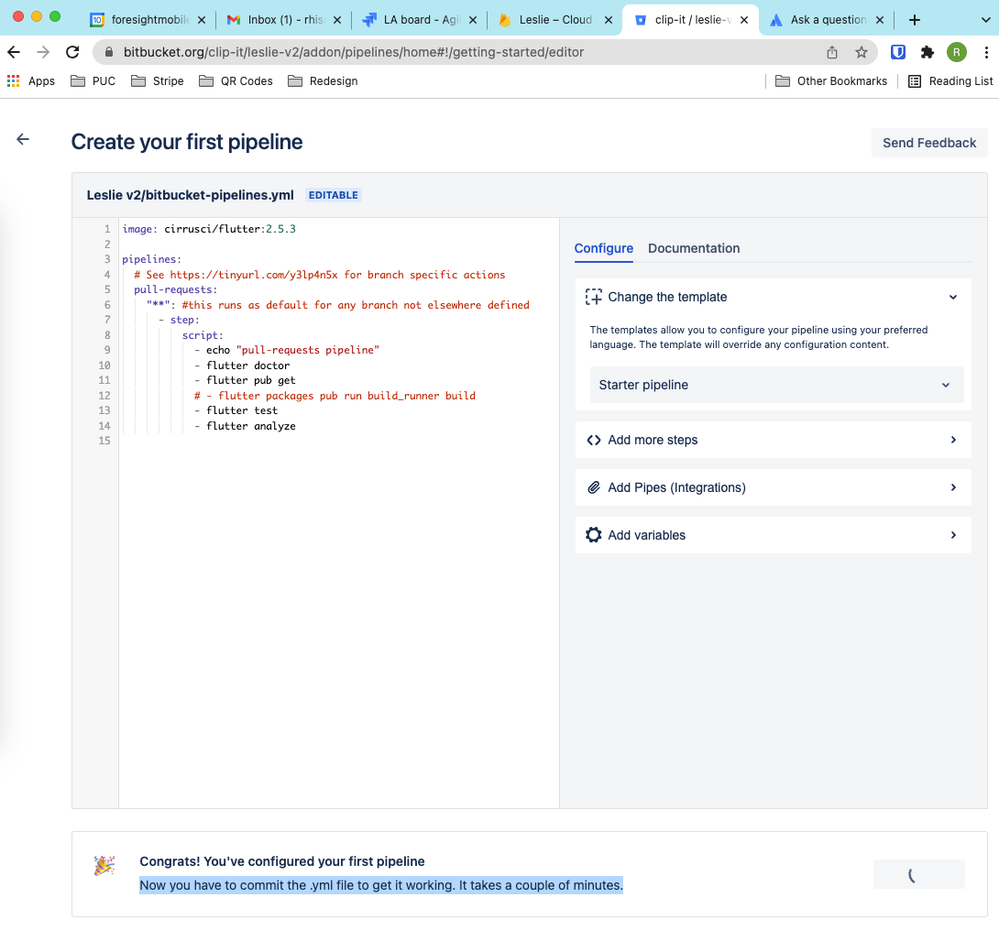Image resolution: width=999 pixels, height=939 pixels.
Task: Close the Gmail Inbox tab
Action: click(x=337, y=20)
